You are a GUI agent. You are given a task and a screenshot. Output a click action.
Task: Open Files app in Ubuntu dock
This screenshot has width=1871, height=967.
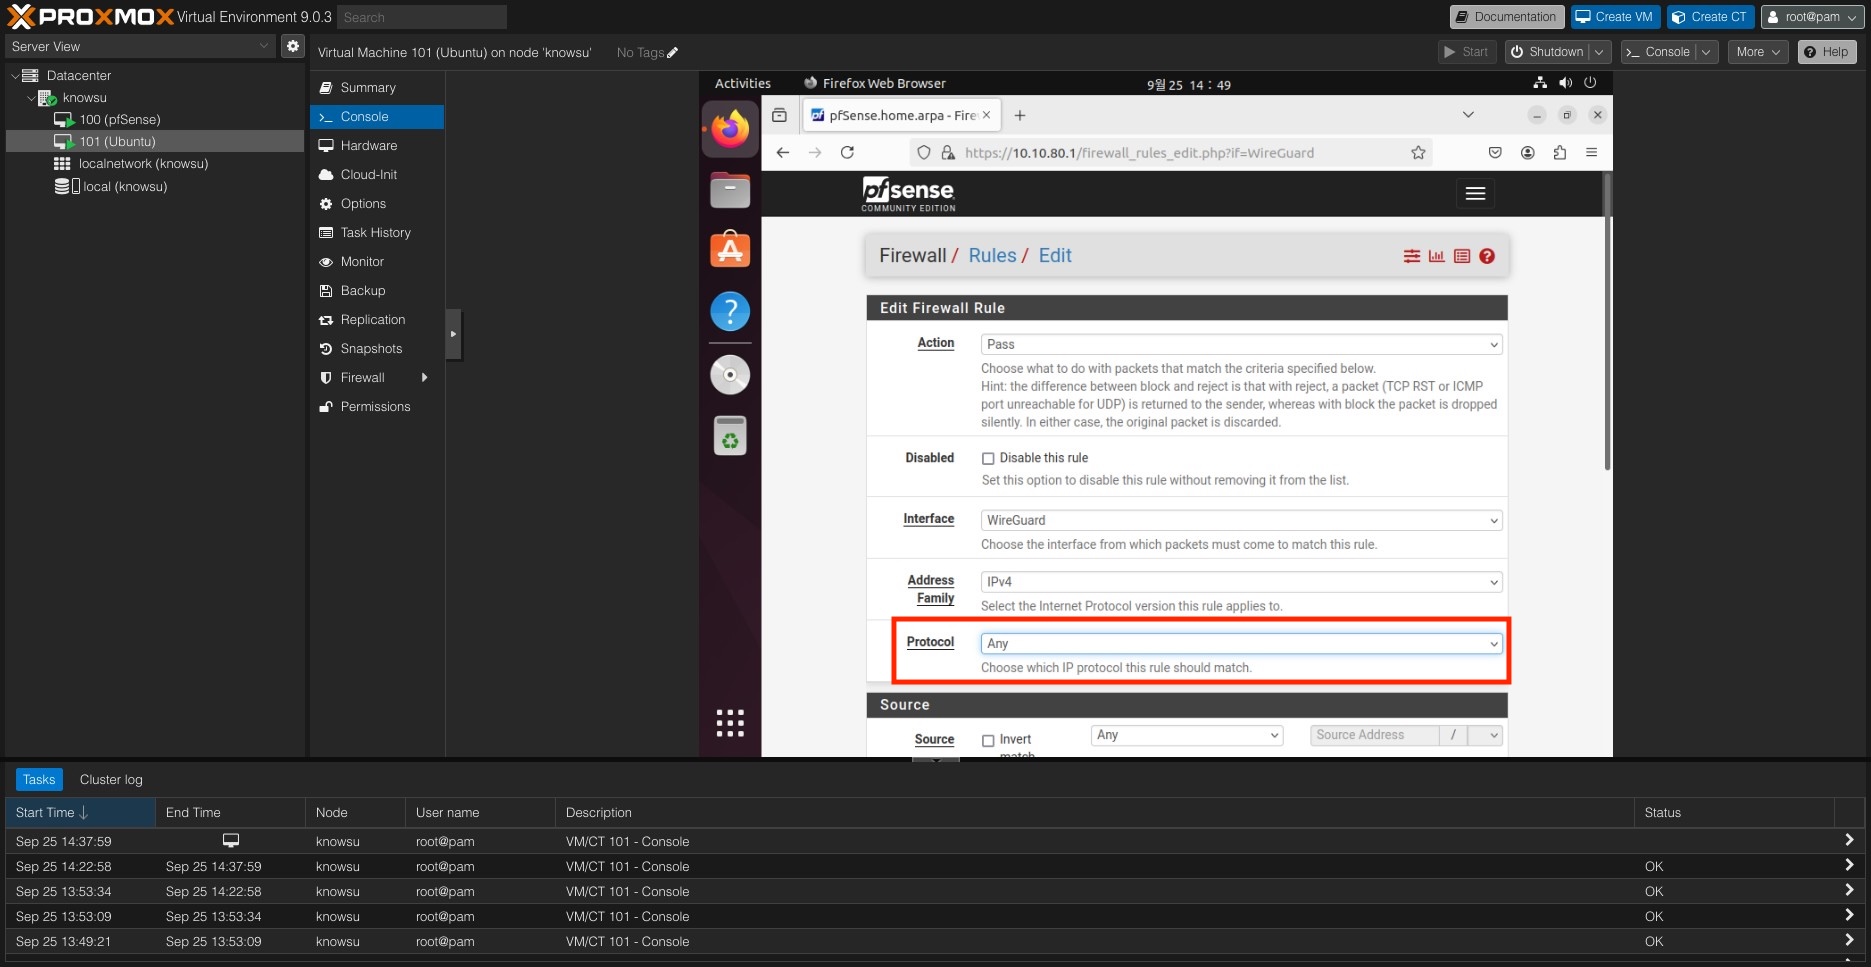(730, 190)
